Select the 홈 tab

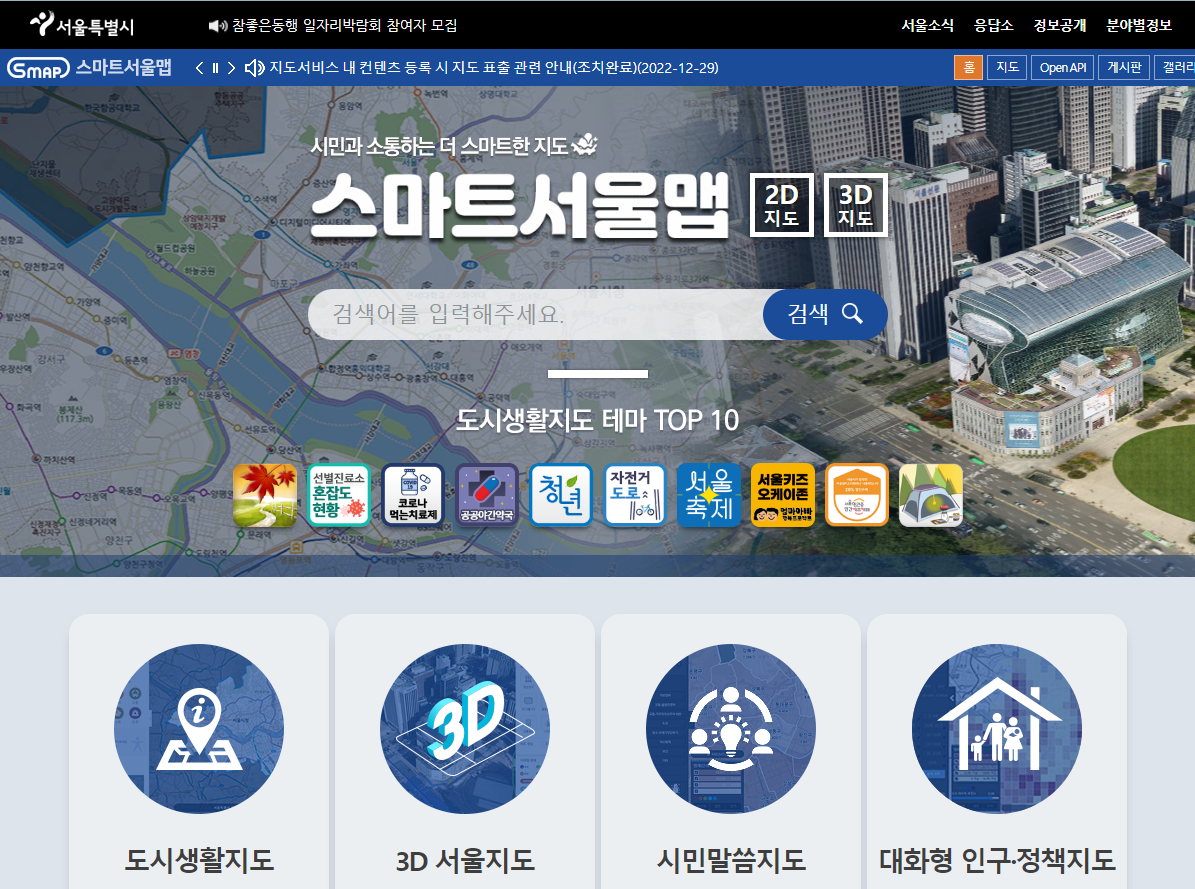969,67
